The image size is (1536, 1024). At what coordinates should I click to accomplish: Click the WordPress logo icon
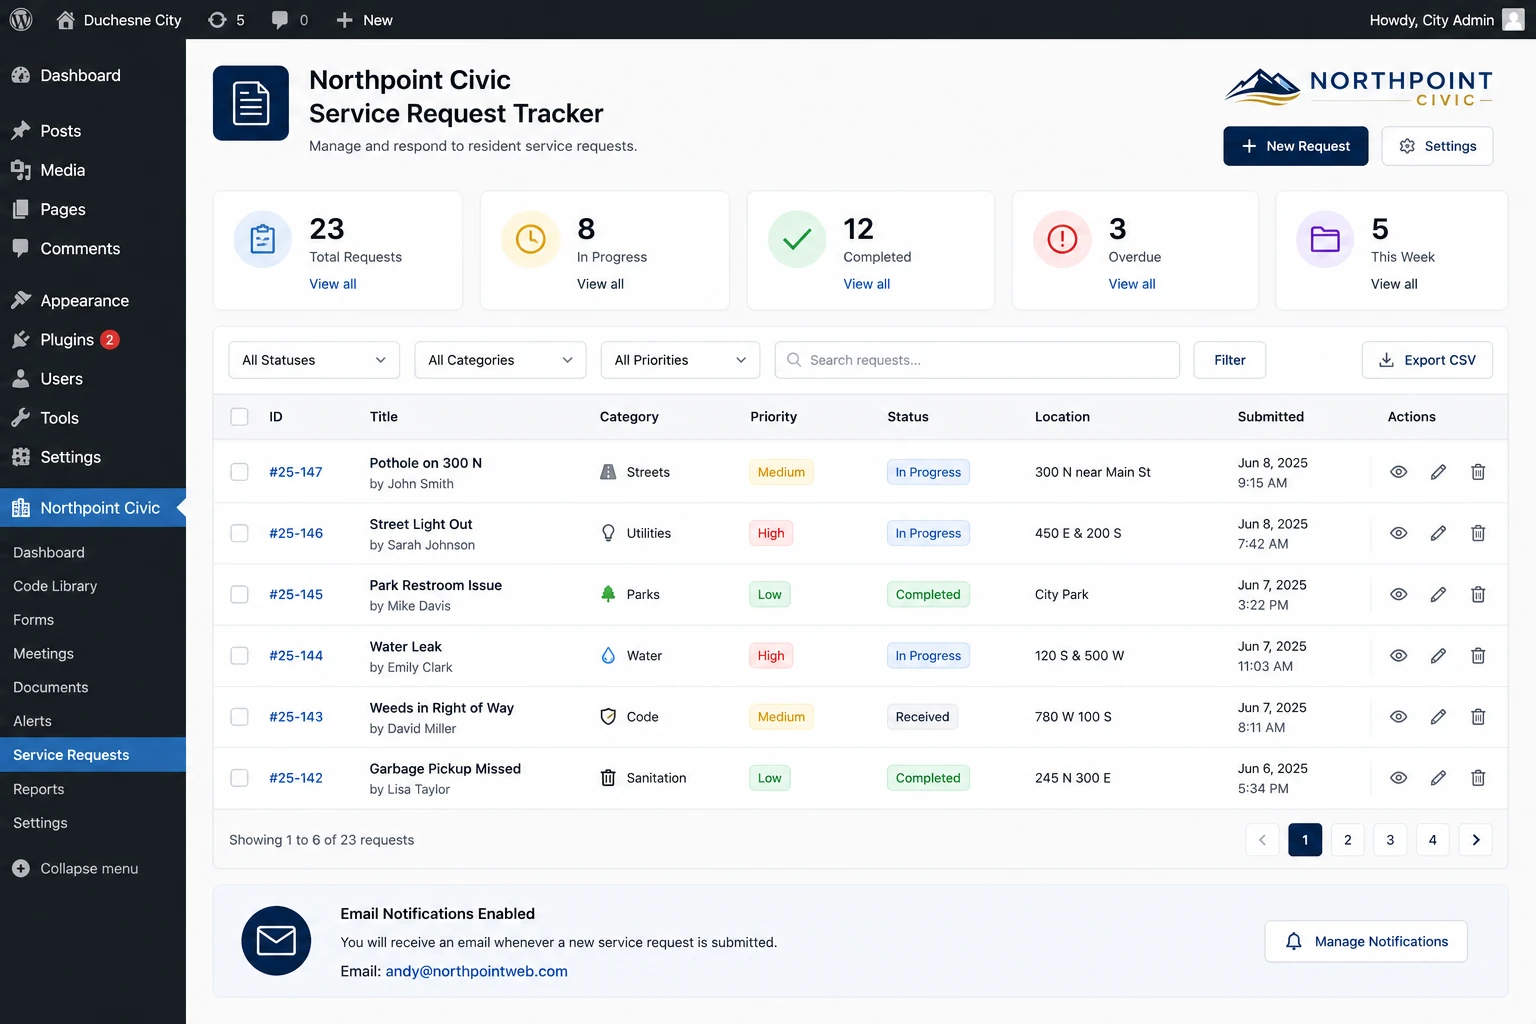tap(21, 19)
